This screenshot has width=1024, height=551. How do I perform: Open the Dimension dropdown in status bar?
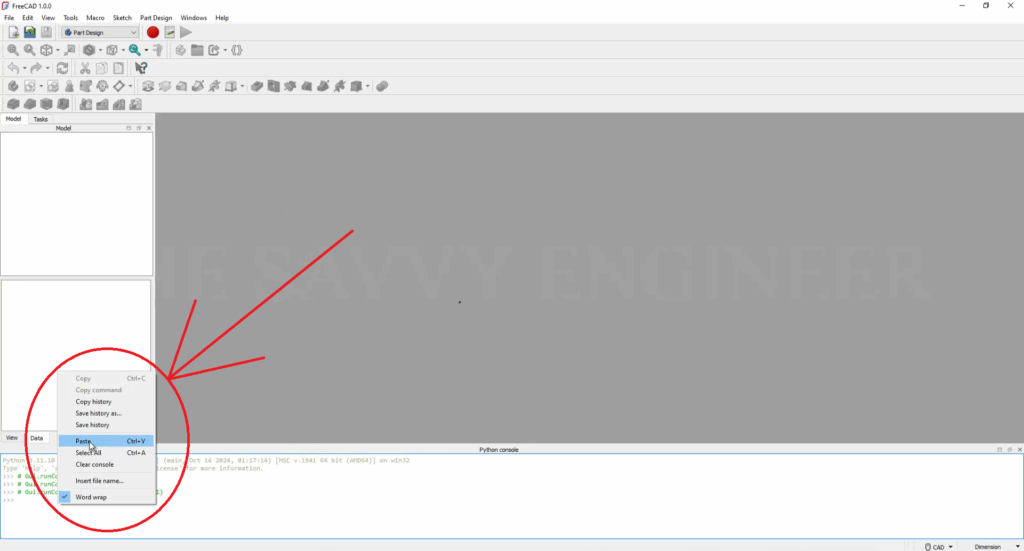point(988,546)
